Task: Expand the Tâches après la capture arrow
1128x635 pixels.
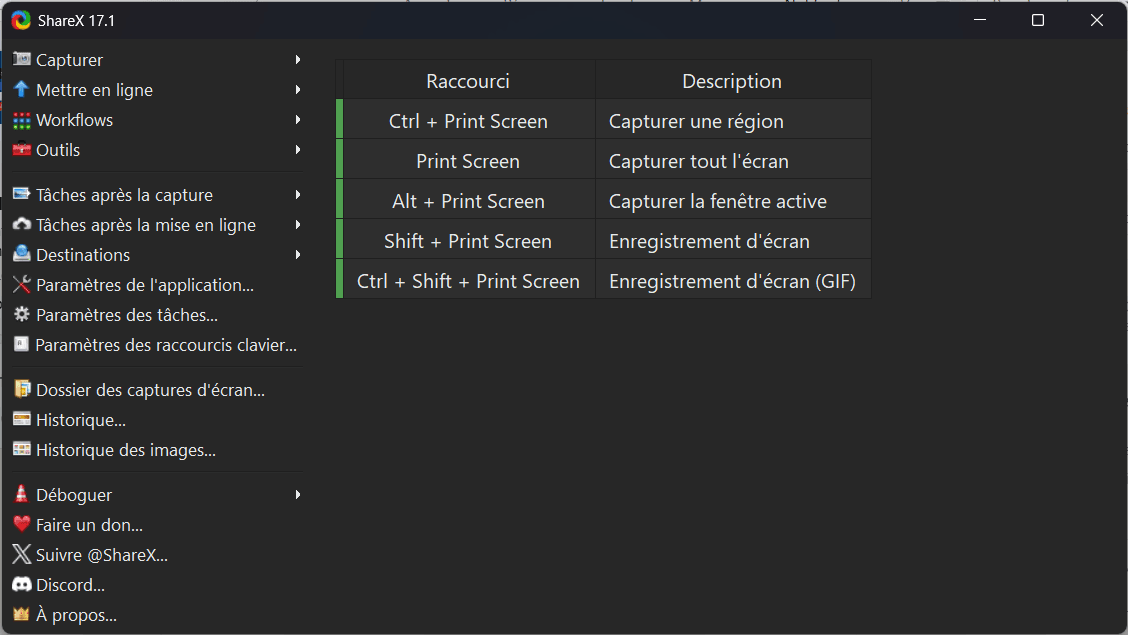Action: (x=298, y=195)
